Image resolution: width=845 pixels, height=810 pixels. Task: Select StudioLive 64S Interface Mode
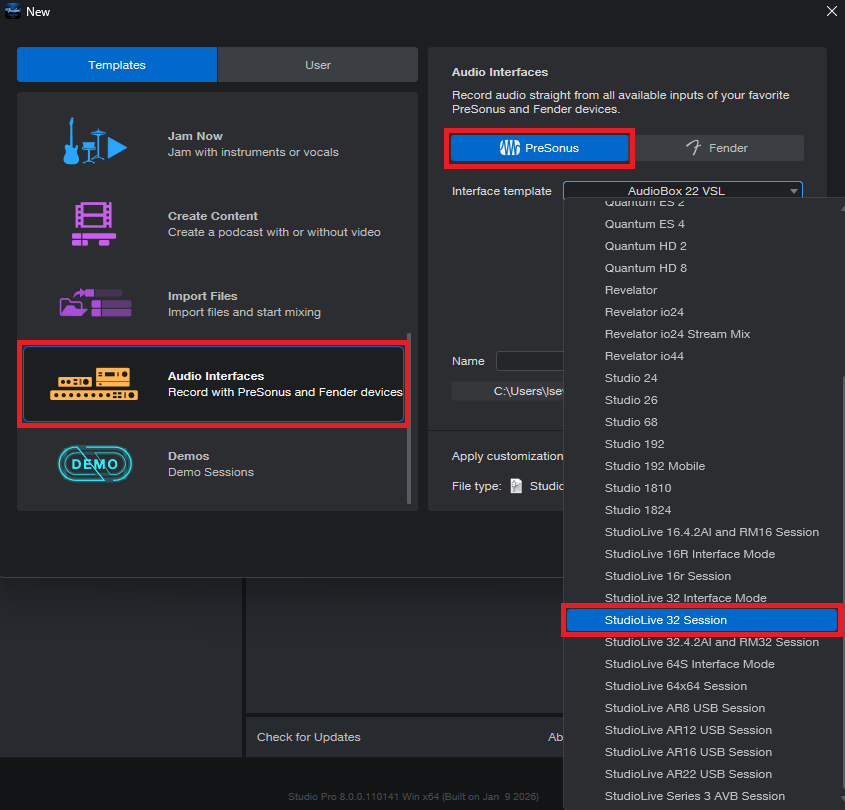(x=703, y=664)
